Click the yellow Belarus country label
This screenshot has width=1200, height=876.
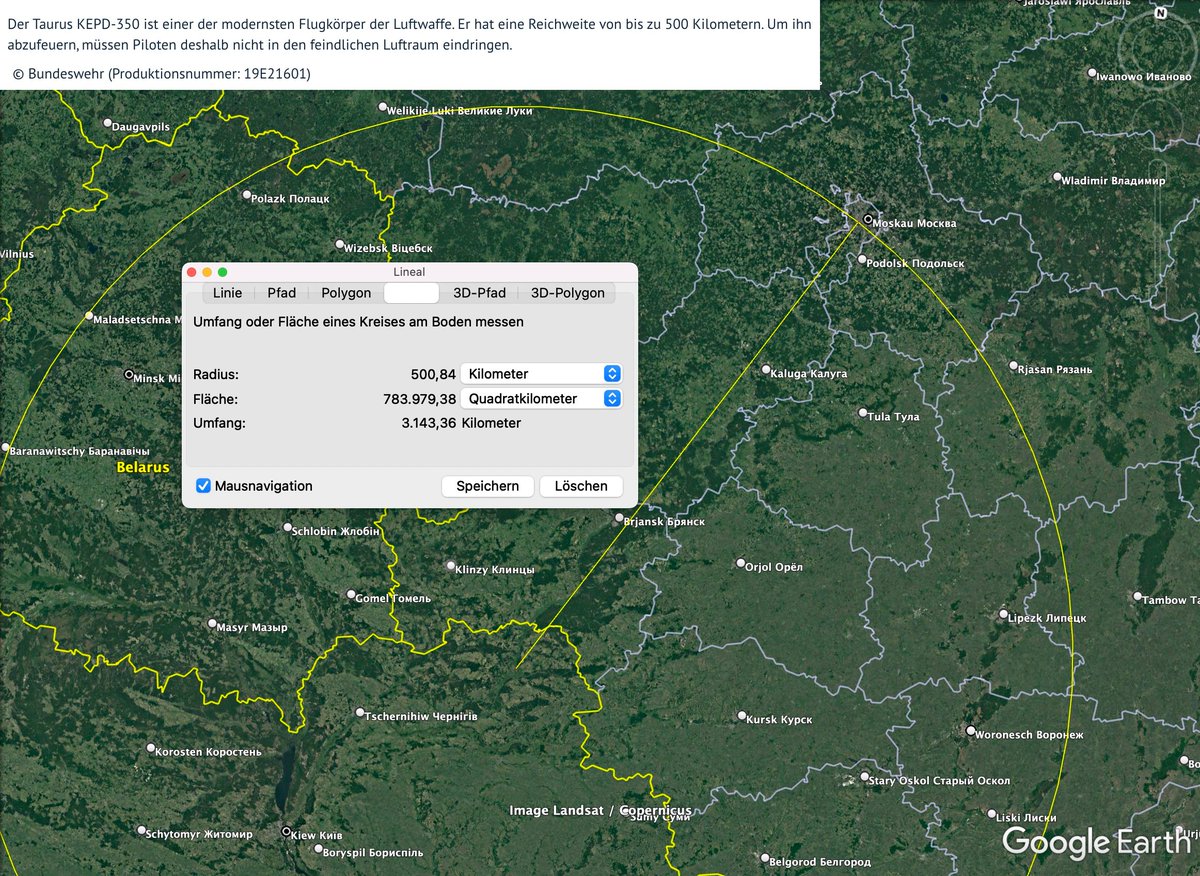point(143,467)
